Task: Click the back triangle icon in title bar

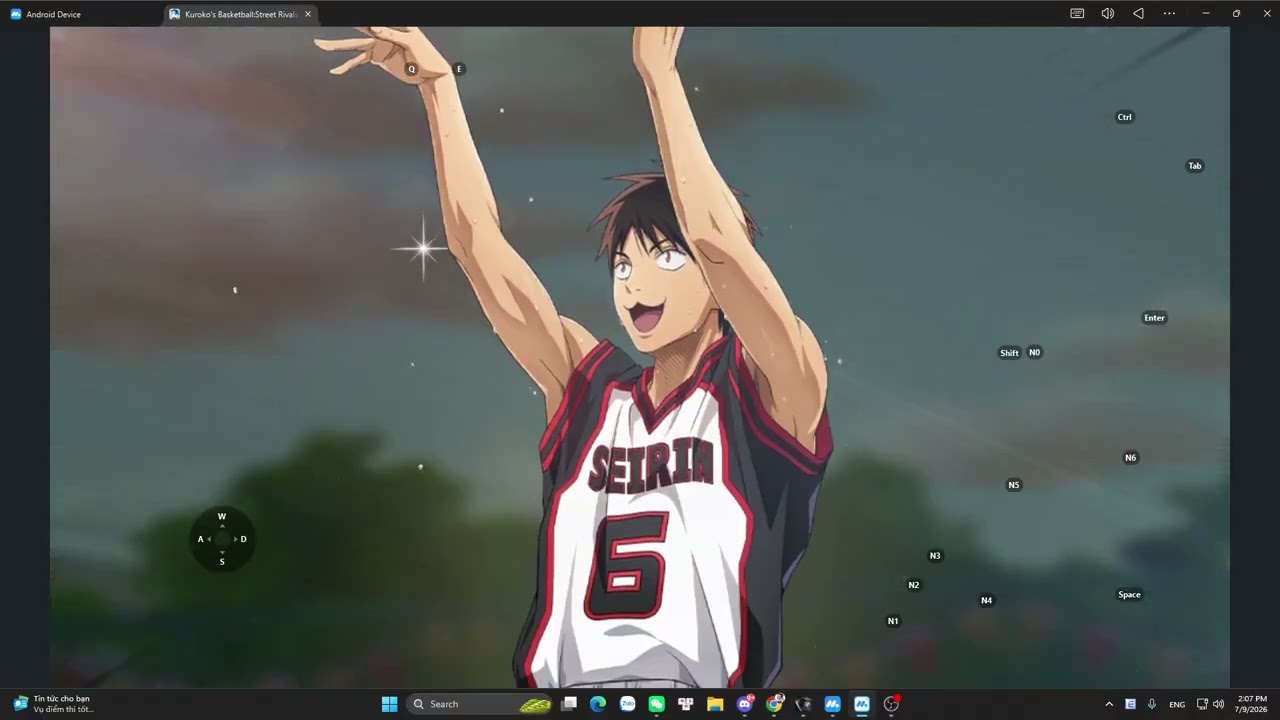Action: (1138, 14)
